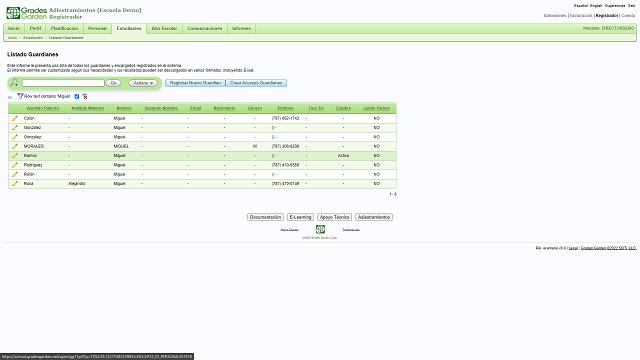This screenshot has width=640, height=360.
Task: Open the Personal tab
Action: [97, 29]
